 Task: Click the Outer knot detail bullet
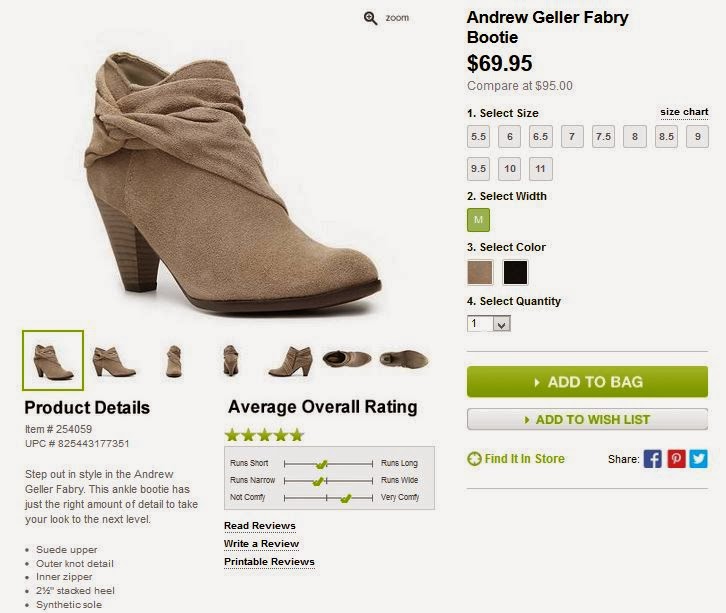pyautogui.click(x=75, y=564)
